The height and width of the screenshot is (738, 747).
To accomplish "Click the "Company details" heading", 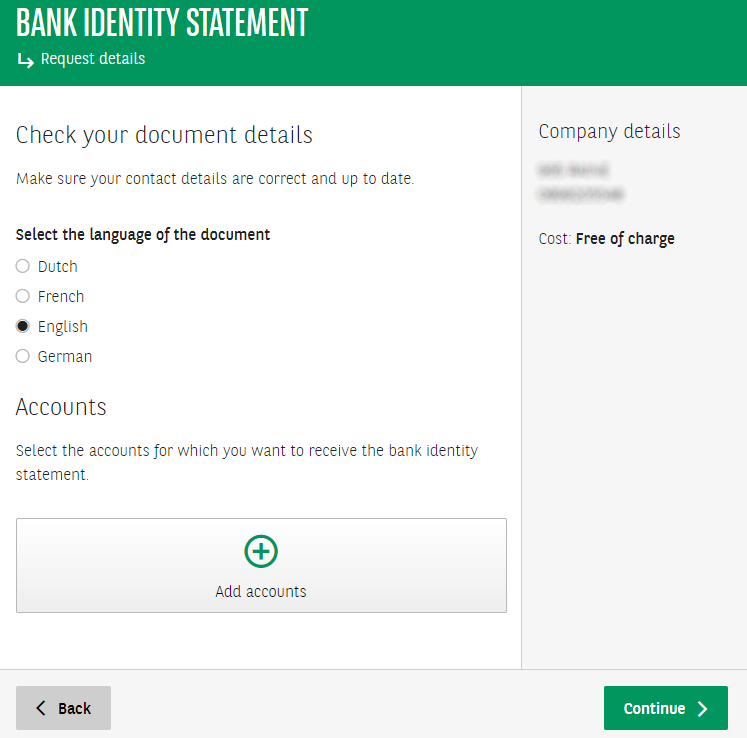I will click(609, 132).
